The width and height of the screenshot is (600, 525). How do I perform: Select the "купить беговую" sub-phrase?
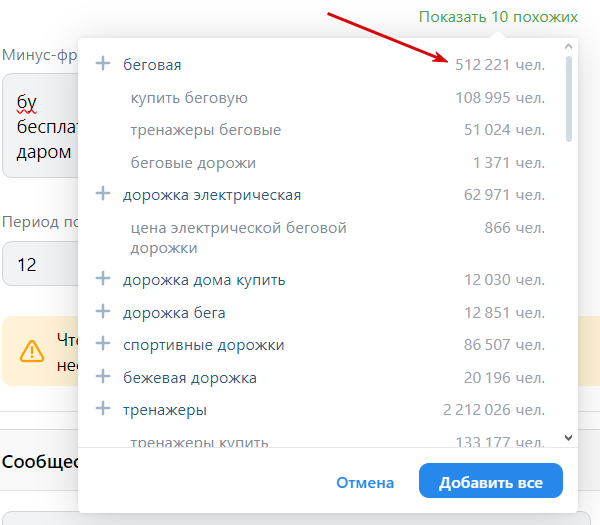click(x=189, y=98)
